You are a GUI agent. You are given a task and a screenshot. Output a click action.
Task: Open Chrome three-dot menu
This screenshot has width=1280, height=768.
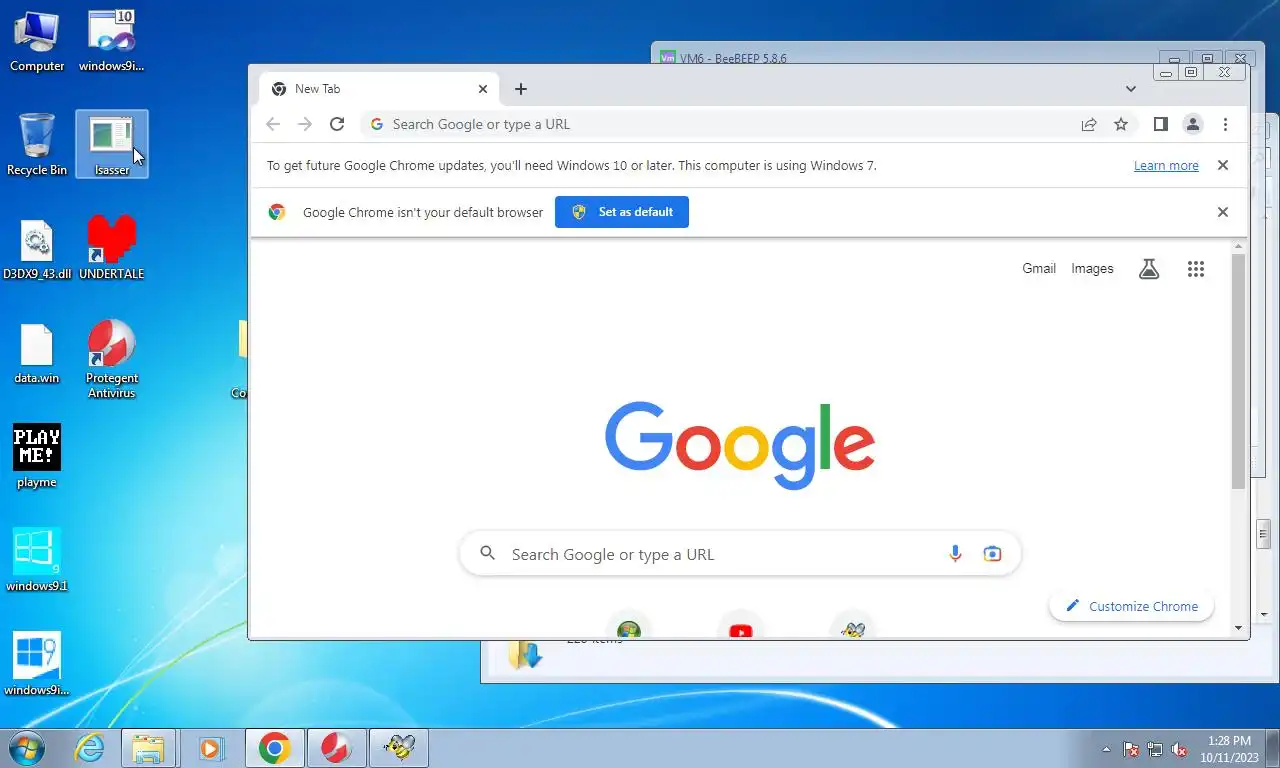[1225, 124]
